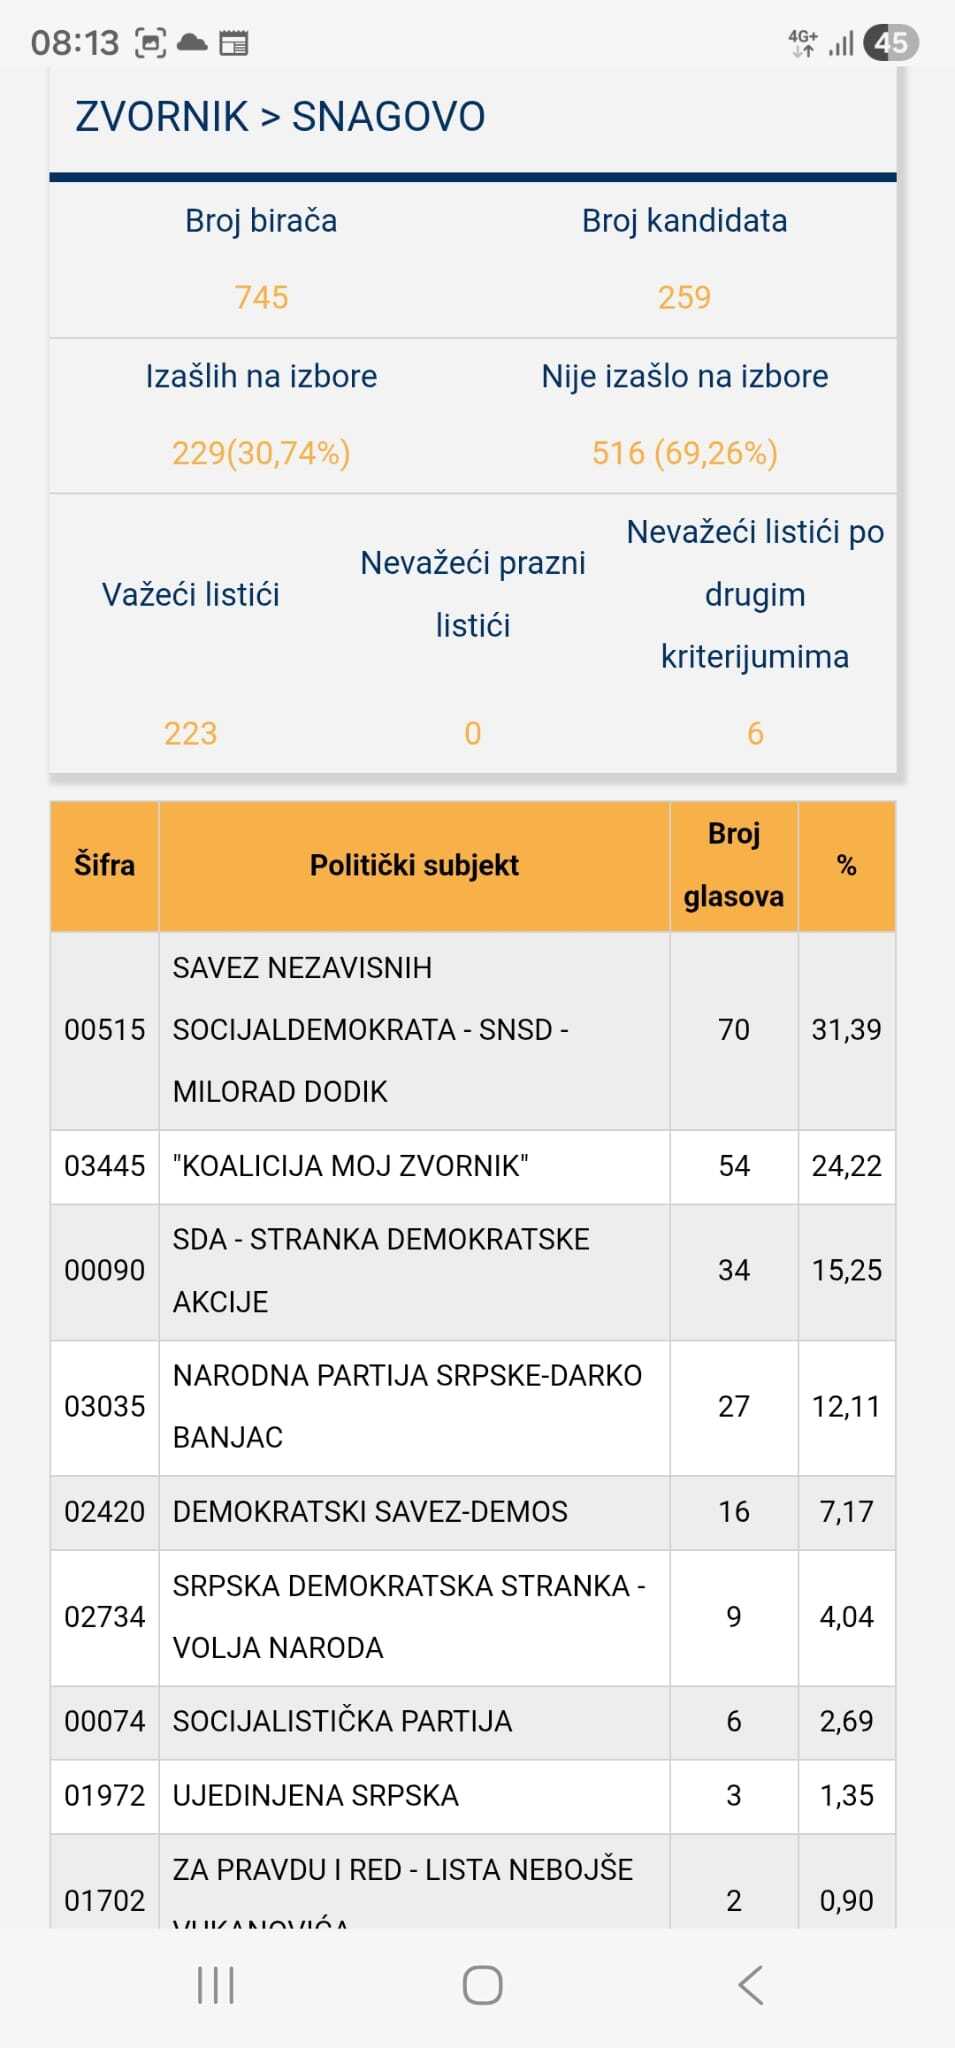This screenshot has width=955, height=2048.
Task: Select the % column header
Action: pyautogui.click(x=846, y=865)
